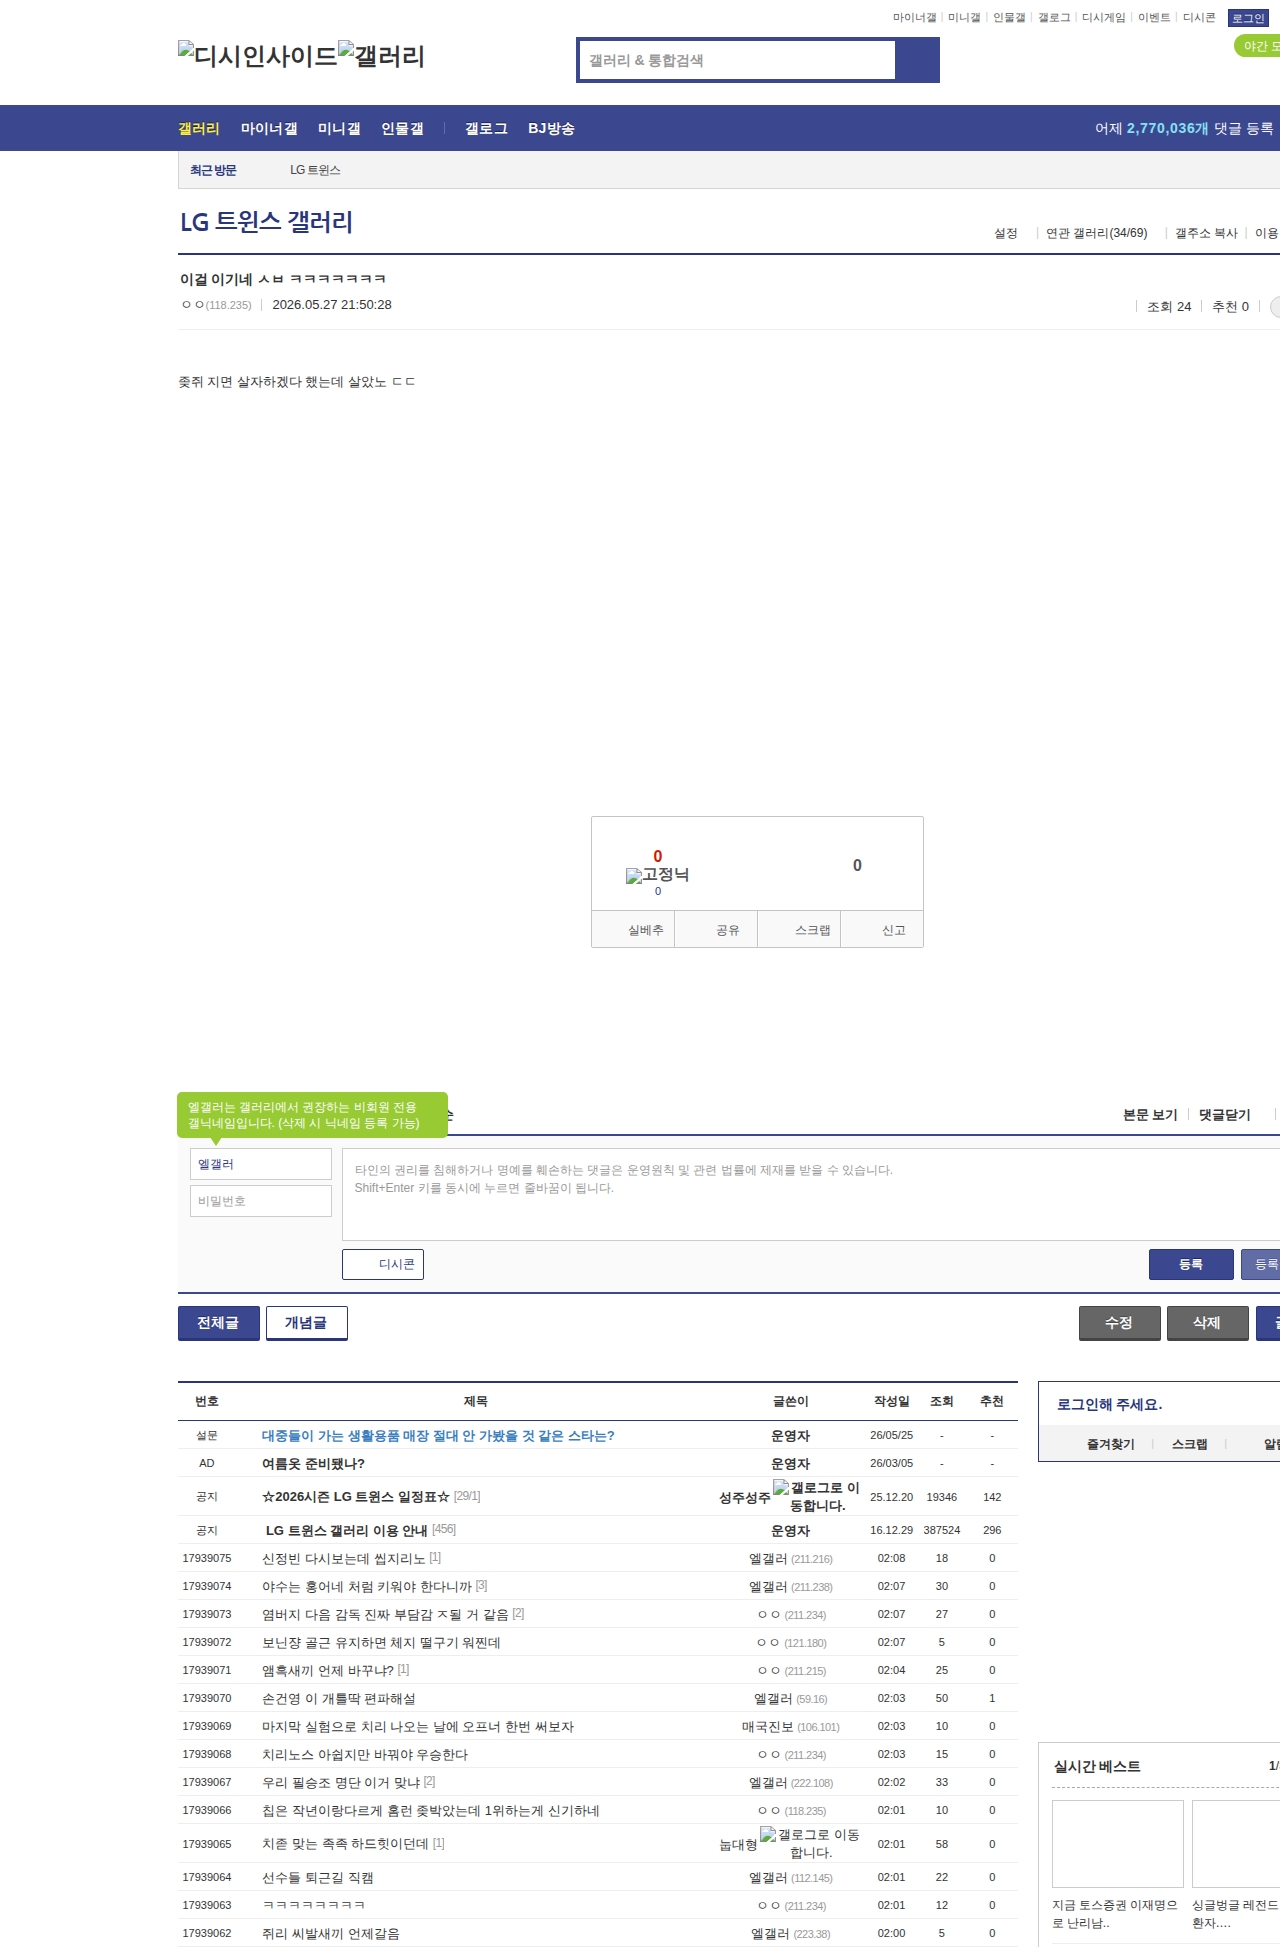The image size is (1280, 1947).
Task: Open the LG 트윈스 recent-visit link
Action: tap(315, 170)
